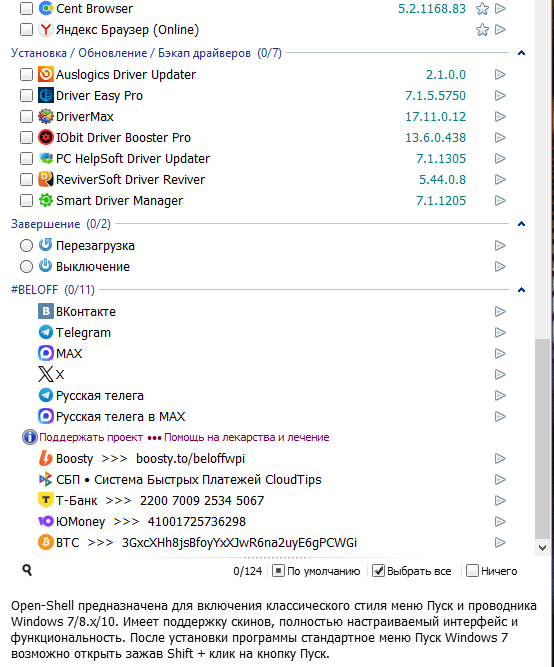This screenshot has width=554, height=667.
Task: Click the MAX messenger icon
Action: point(46,353)
